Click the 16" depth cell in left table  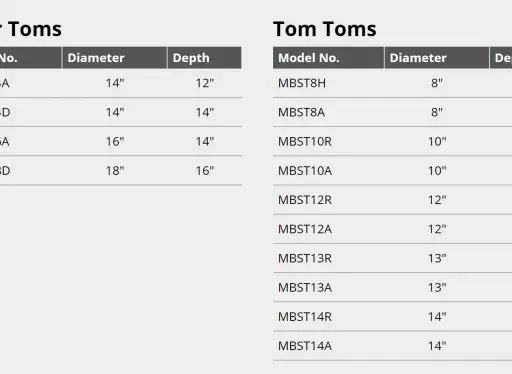tap(205, 171)
